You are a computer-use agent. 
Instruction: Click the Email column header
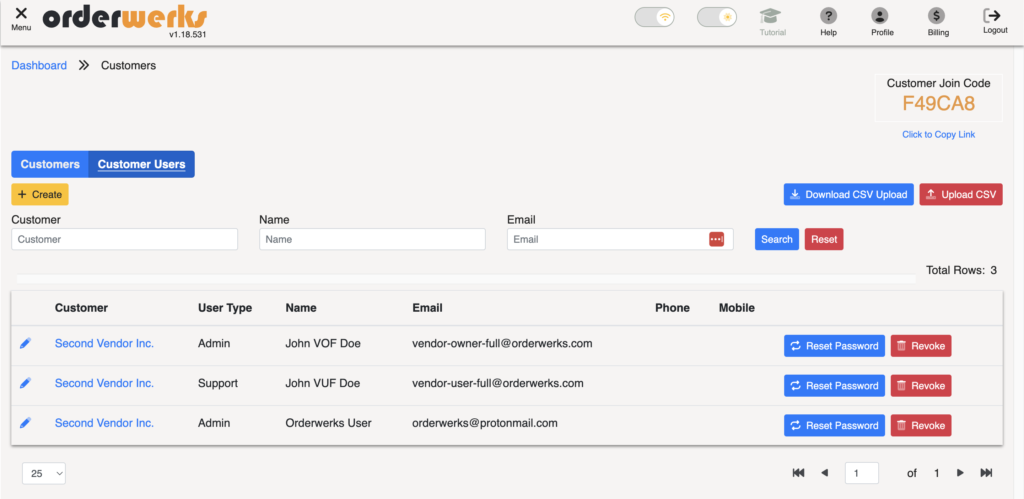(x=427, y=308)
